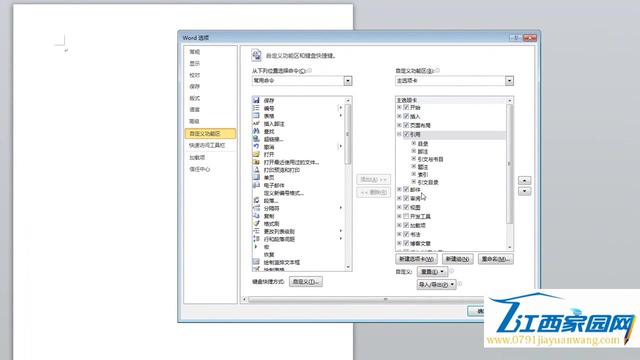This screenshot has width=640, height=360.
Task: Click the 新建组 (New Group) button
Action: pyautogui.click(x=458, y=259)
